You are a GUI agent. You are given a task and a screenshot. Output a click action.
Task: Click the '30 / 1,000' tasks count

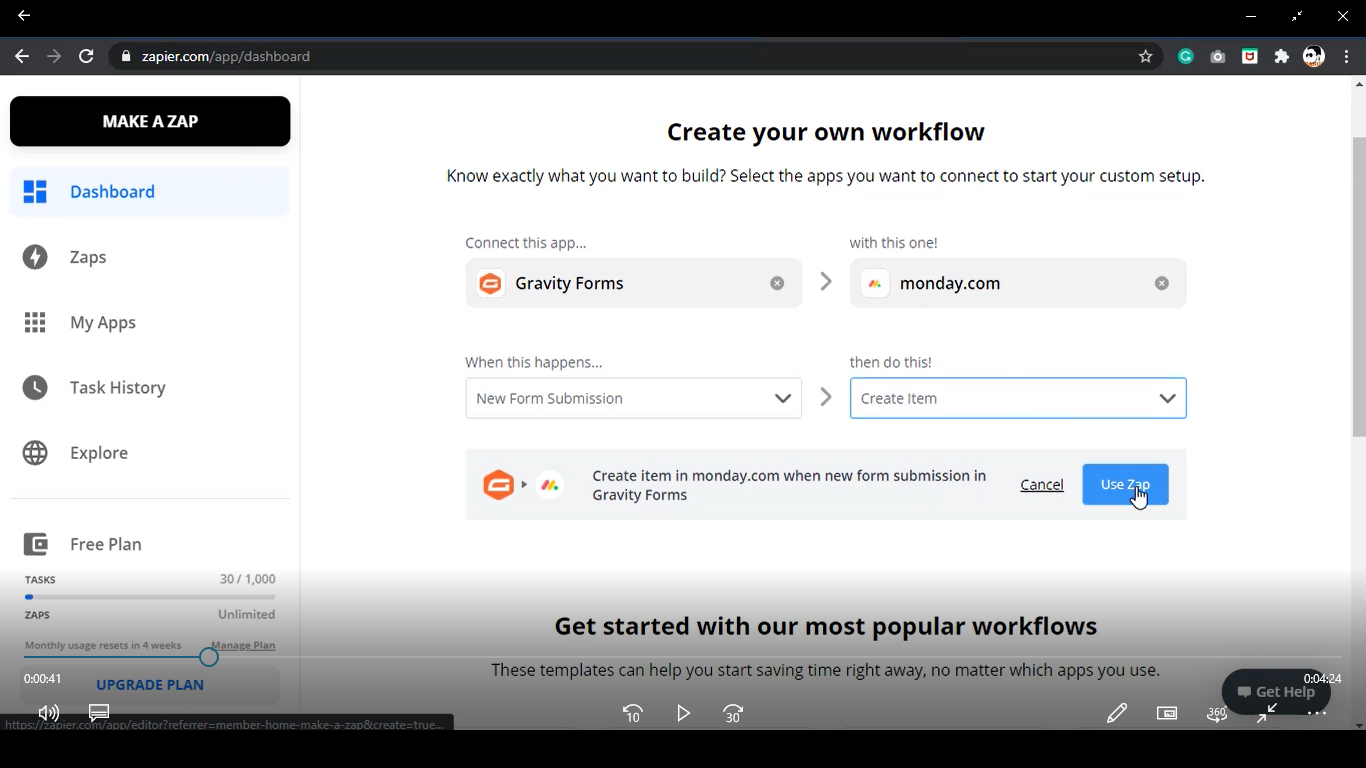(x=247, y=579)
